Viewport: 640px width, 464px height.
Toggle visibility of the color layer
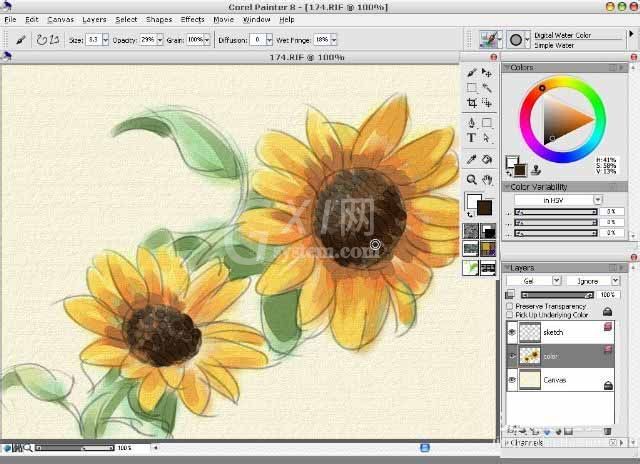[x=512, y=356]
